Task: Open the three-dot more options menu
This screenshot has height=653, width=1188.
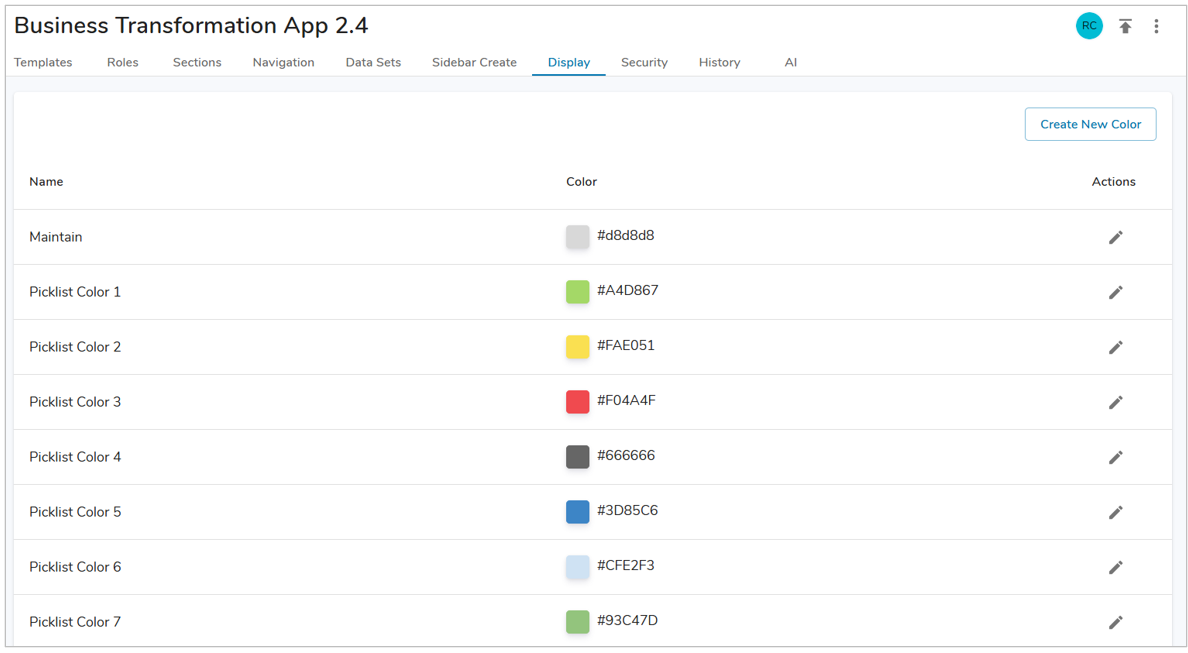Action: click(x=1156, y=27)
